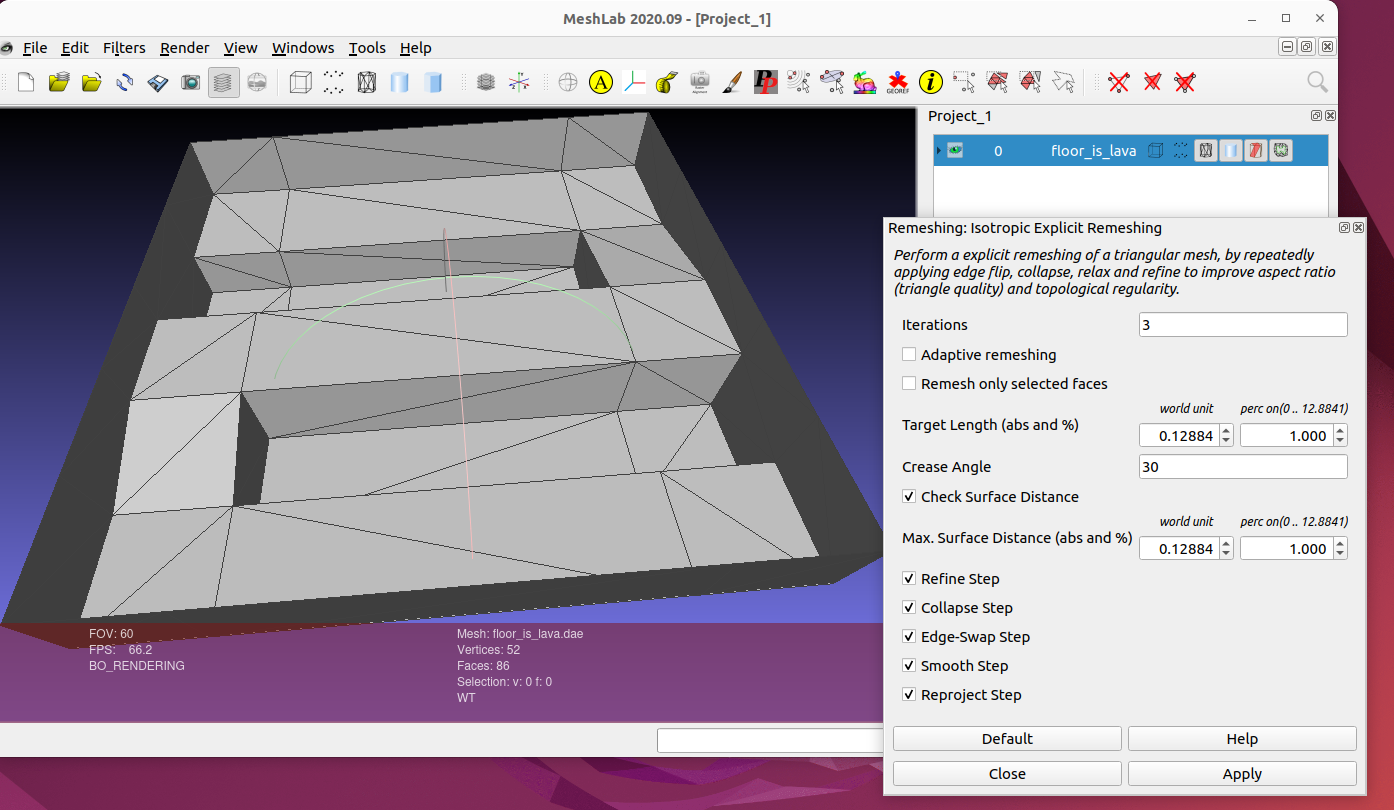Click the Apply button
The height and width of the screenshot is (810, 1394).
tap(1242, 773)
